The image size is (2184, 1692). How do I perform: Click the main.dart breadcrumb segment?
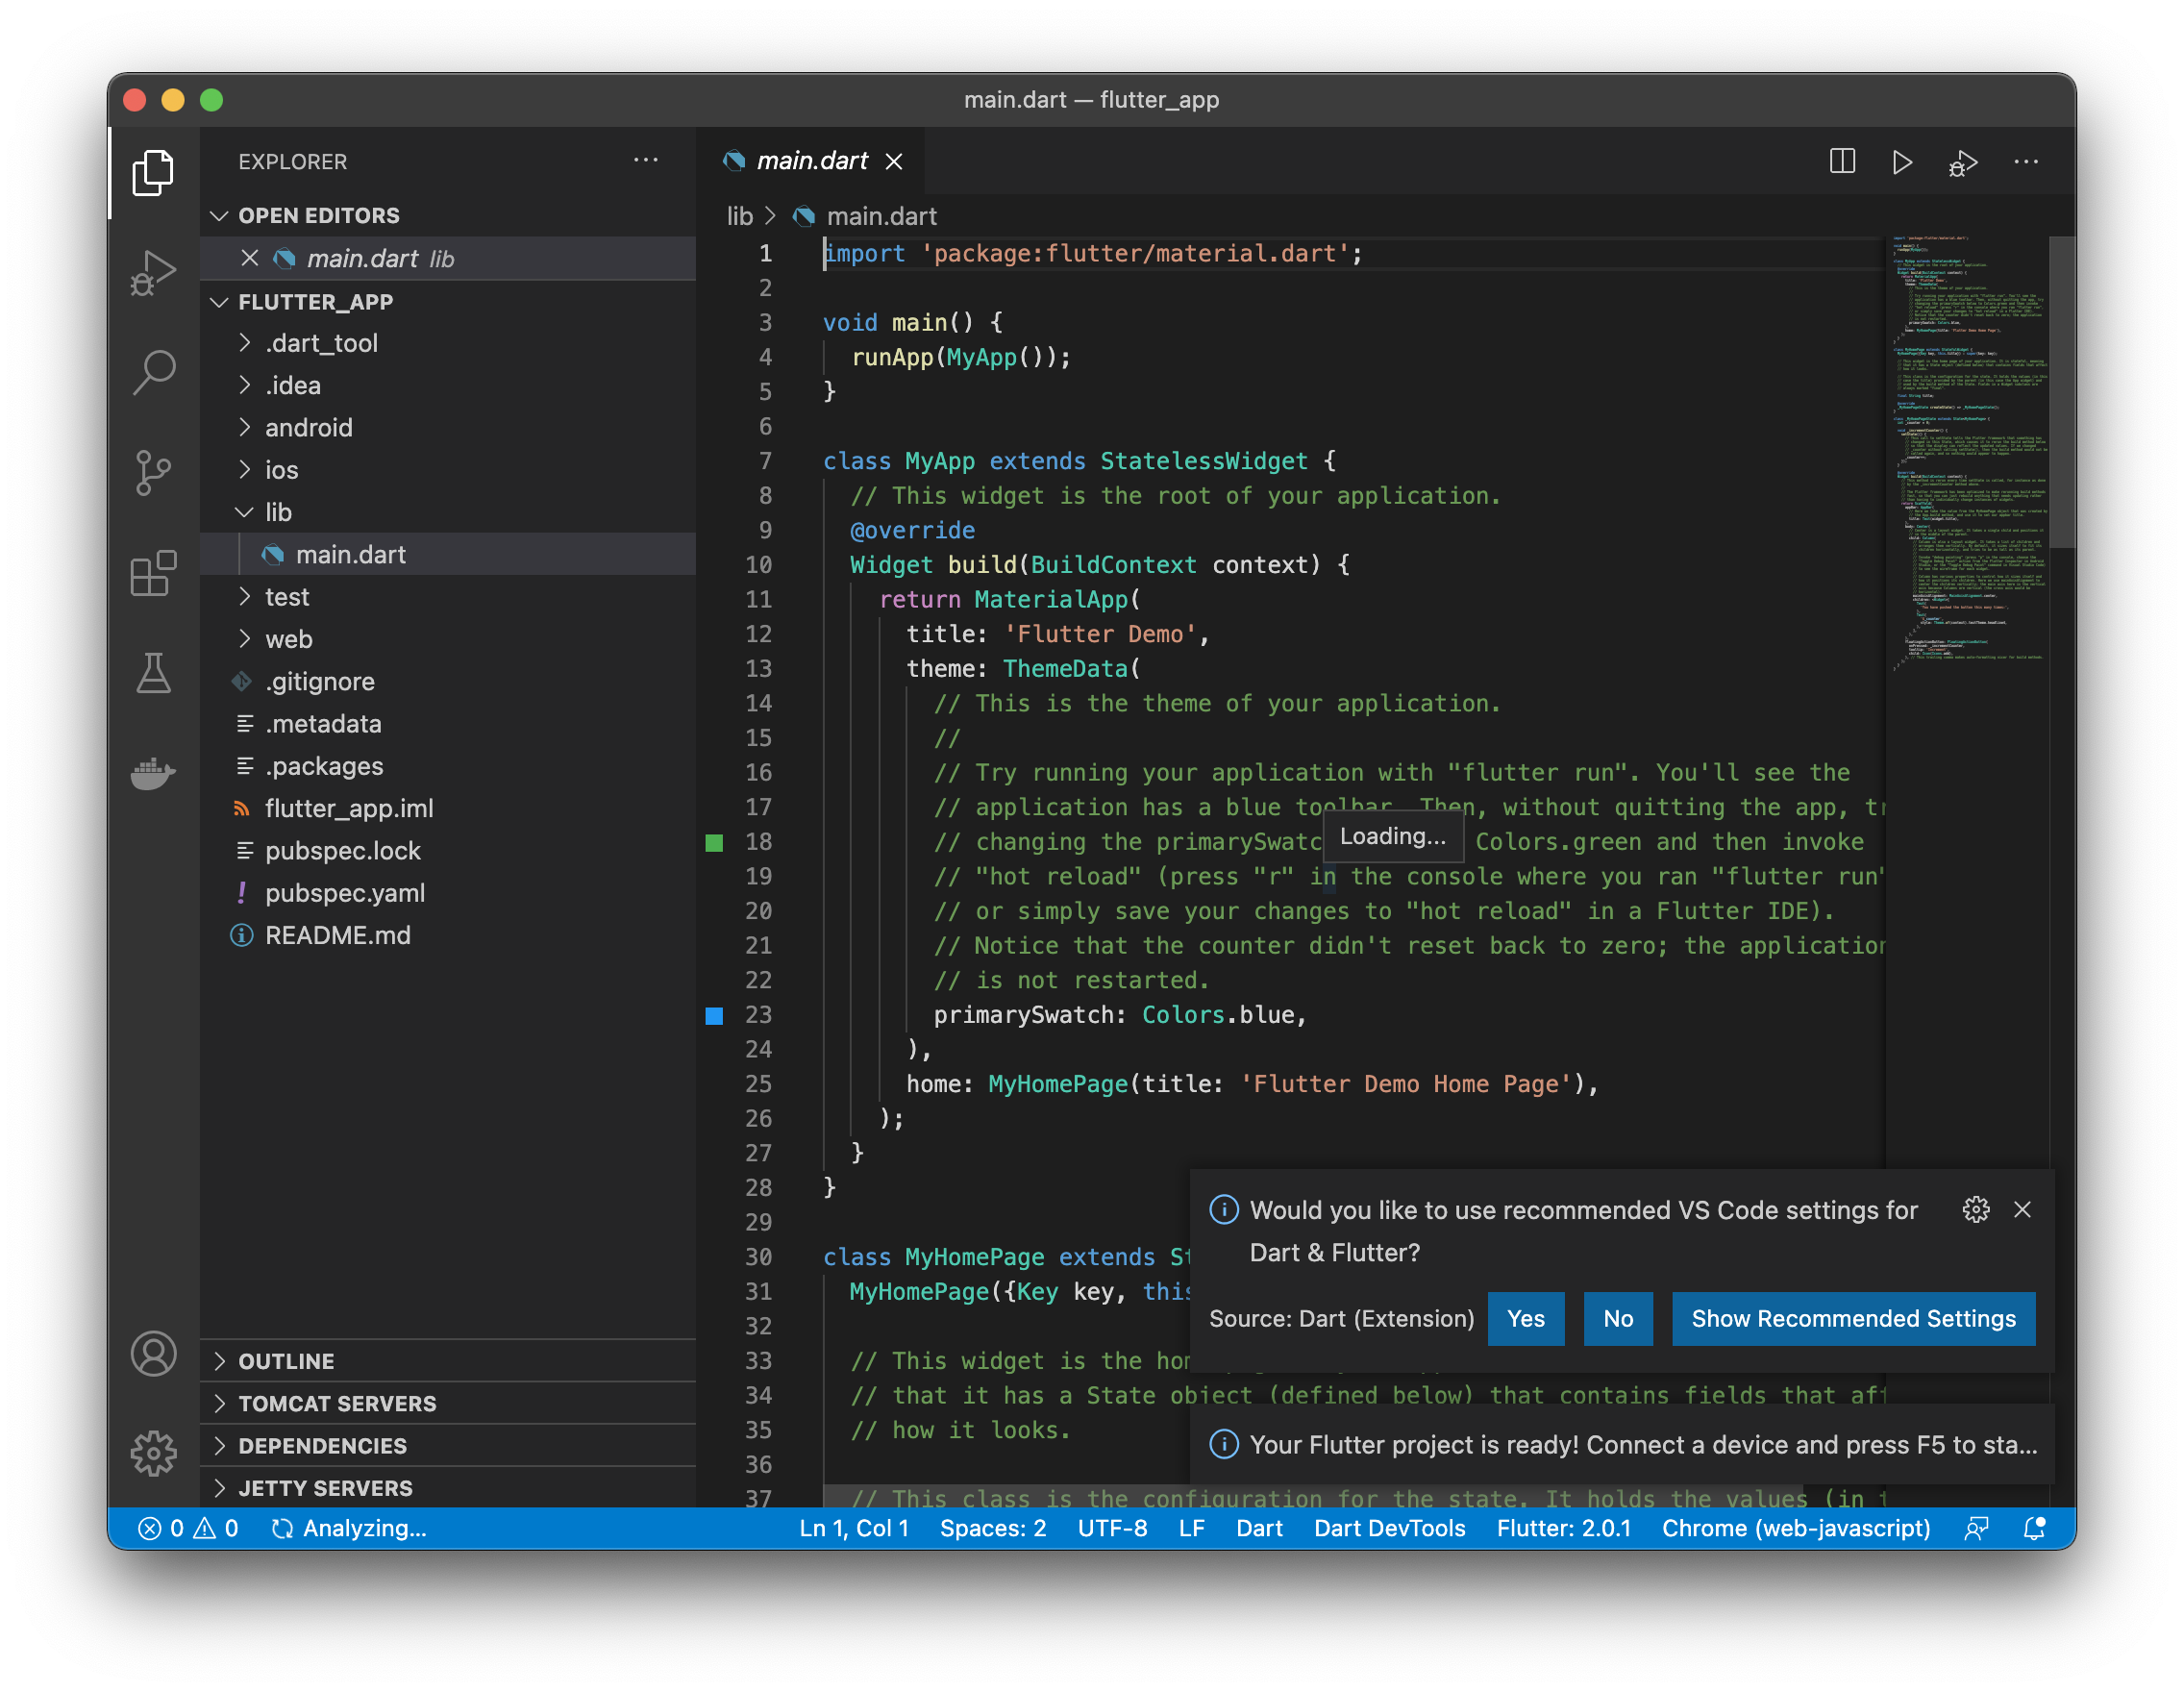coord(866,216)
